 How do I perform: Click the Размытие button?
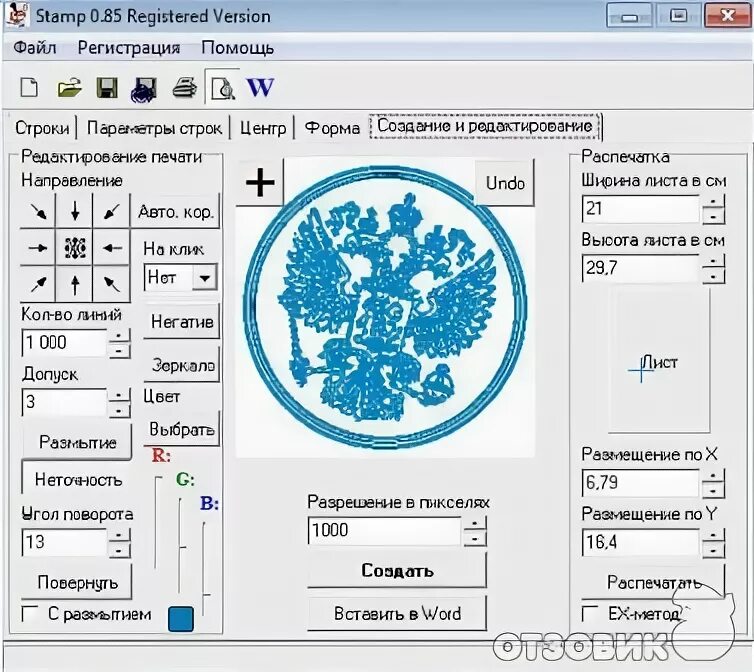77,442
